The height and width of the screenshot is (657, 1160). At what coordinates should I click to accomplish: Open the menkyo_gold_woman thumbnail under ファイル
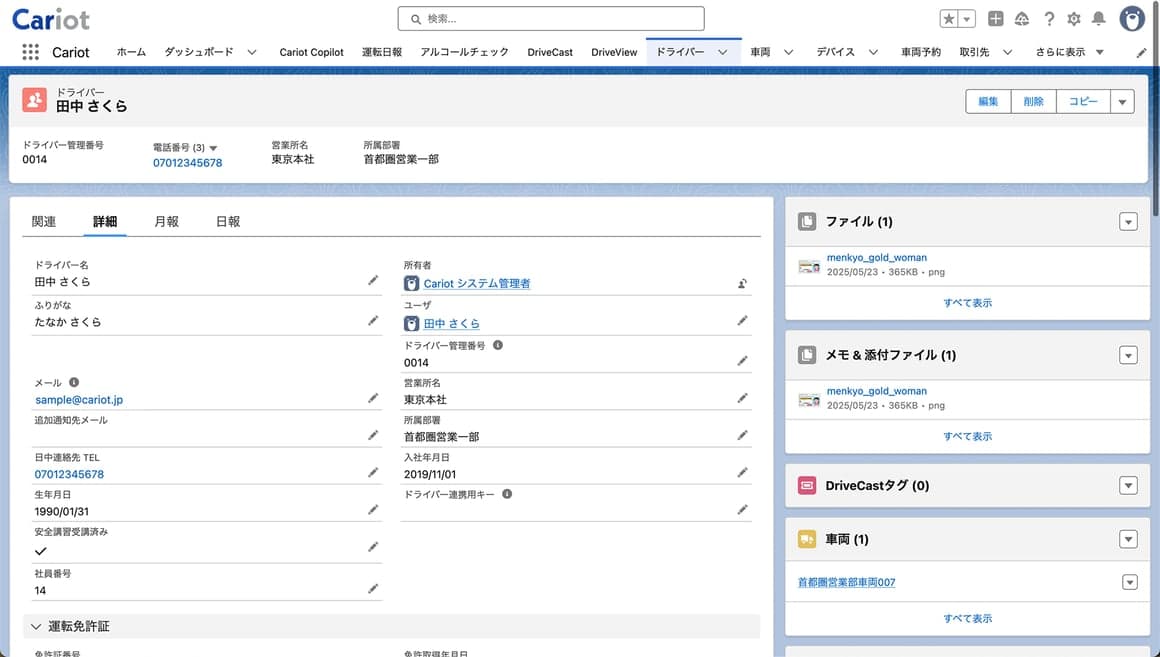tap(809, 266)
